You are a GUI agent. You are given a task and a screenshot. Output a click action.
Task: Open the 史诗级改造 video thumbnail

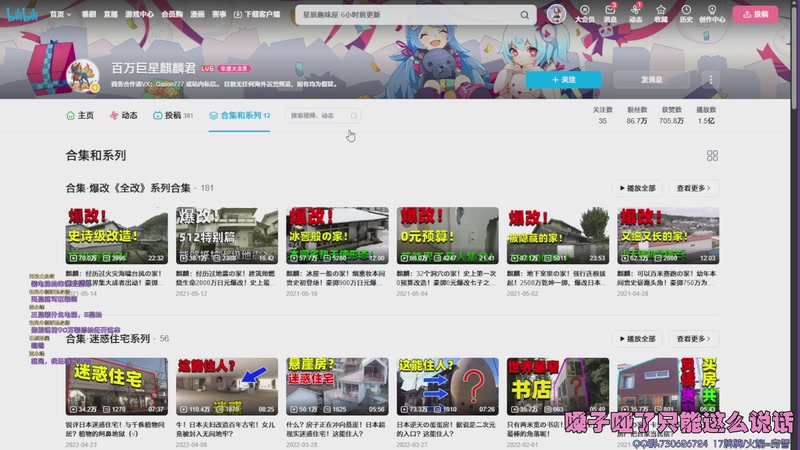(116, 236)
